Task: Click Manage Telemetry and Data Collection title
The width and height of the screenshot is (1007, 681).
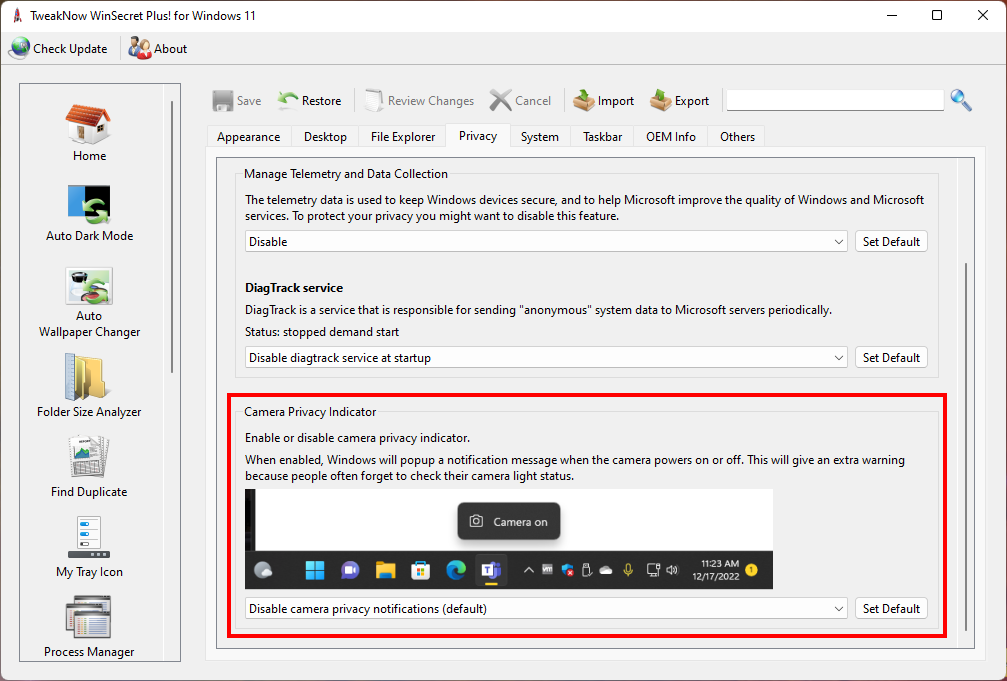Action: click(x=346, y=174)
